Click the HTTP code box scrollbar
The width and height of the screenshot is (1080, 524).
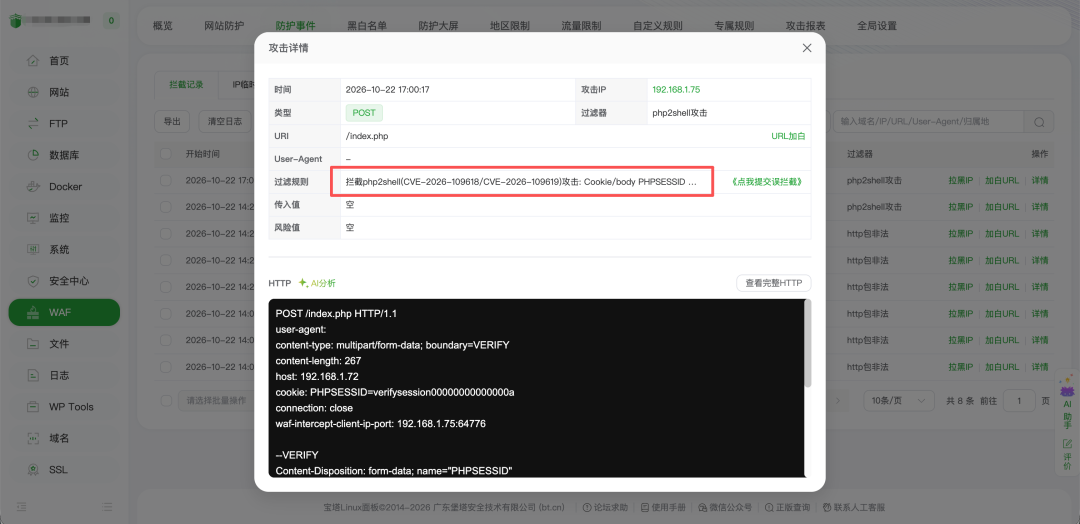tap(809, 344)
